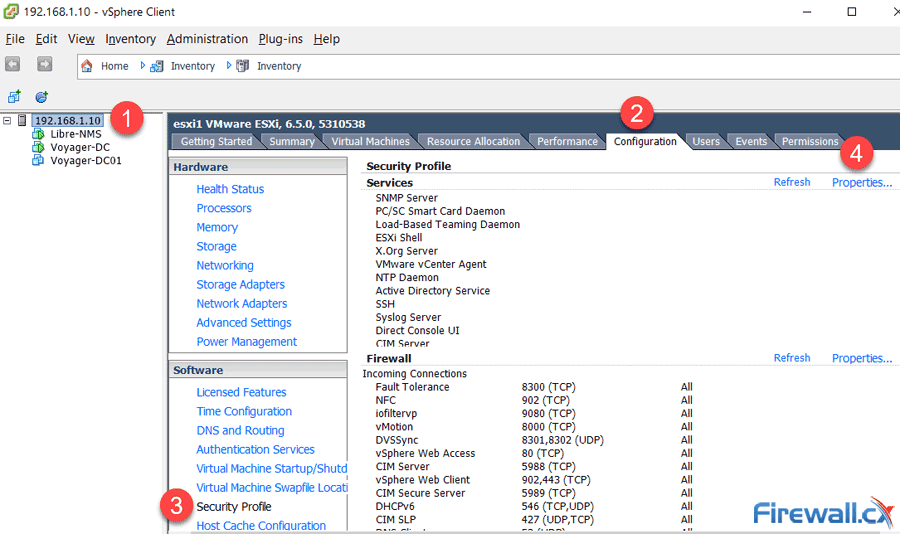Switch to the Users tab
Screen dimensions: 900x534
pyautogui.click(x=705, y=141)
